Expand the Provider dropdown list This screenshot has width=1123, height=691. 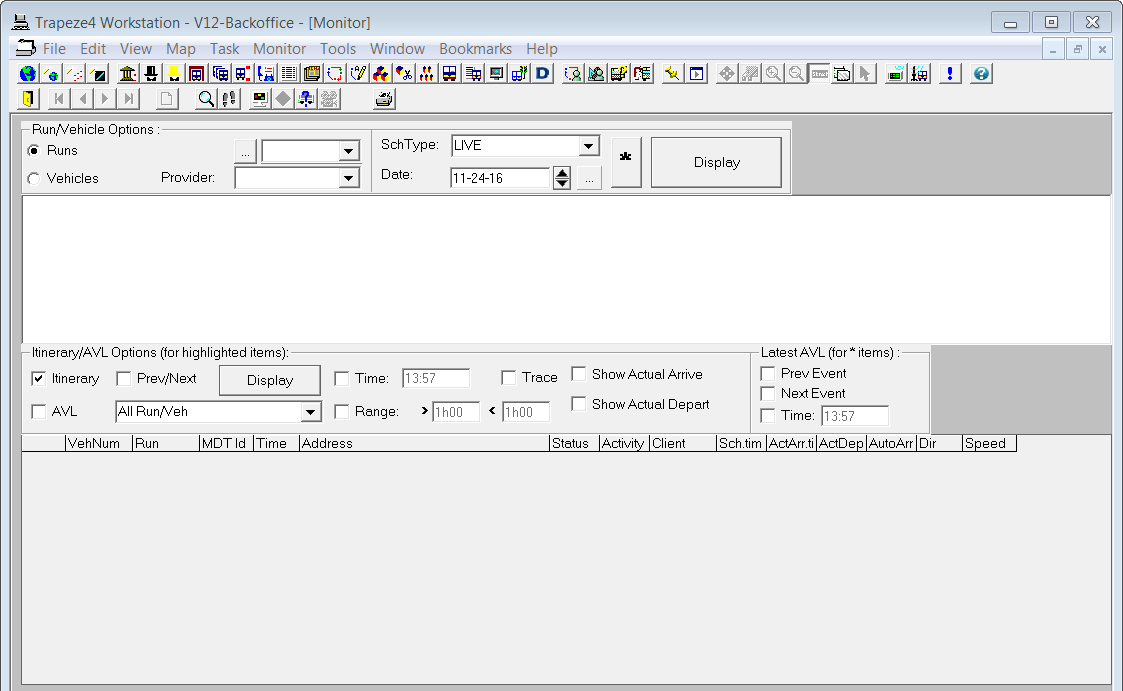pyautogui.click(x=348, y=178)
